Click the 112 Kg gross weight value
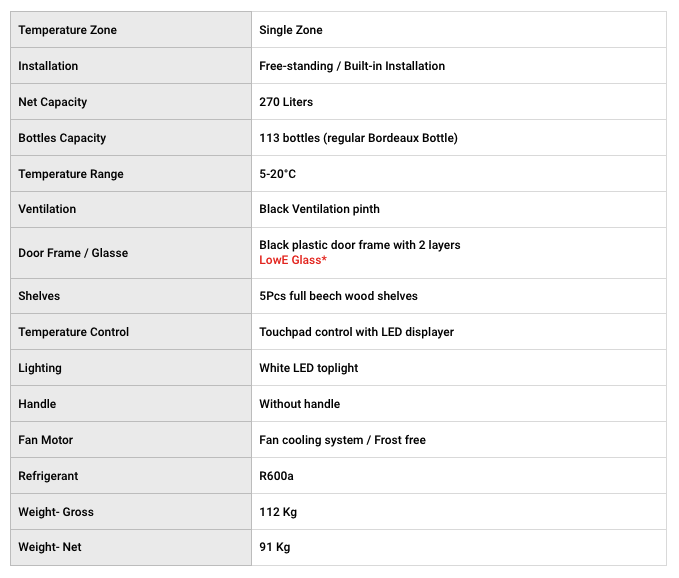The width and height of the screenshot is (679, 578). tap(278, 512)
